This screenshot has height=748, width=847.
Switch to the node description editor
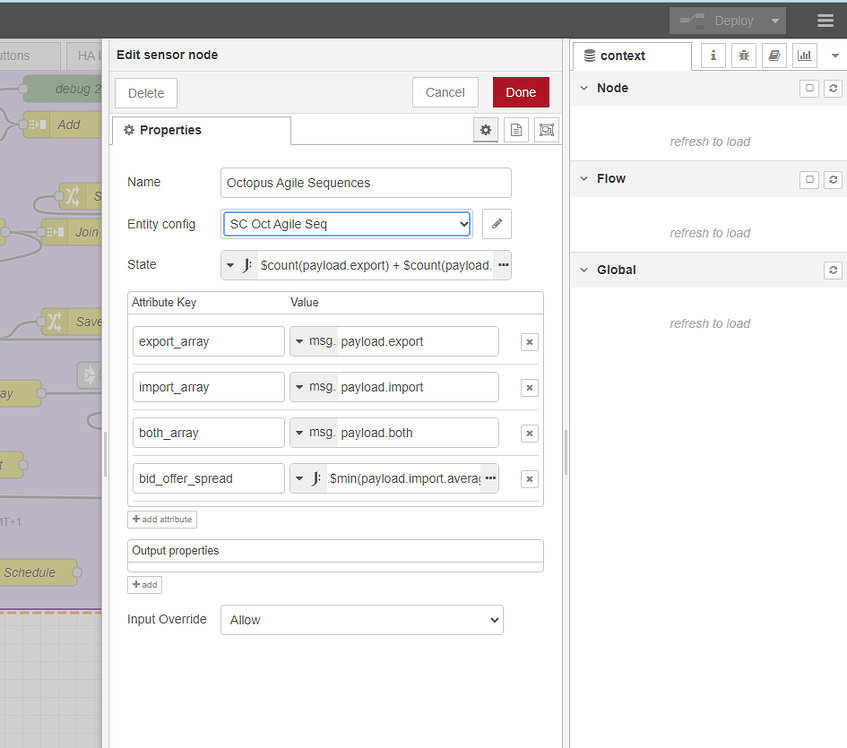coord(516,129)
